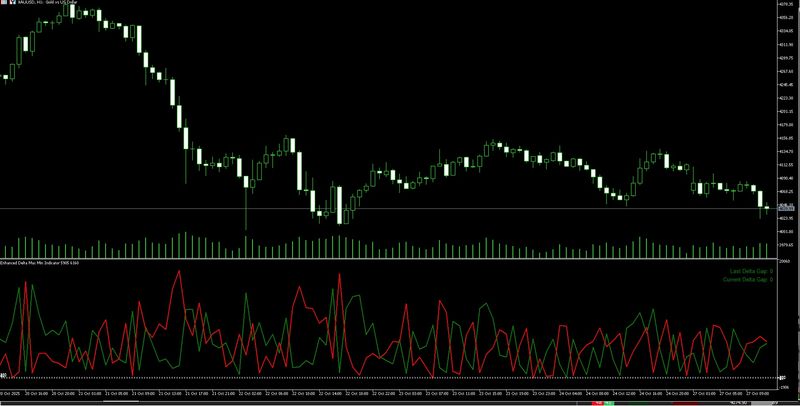Click the 'Current Delta Gap: 0' text
Screen dimensions: 800x406
[x=746, y=279]
